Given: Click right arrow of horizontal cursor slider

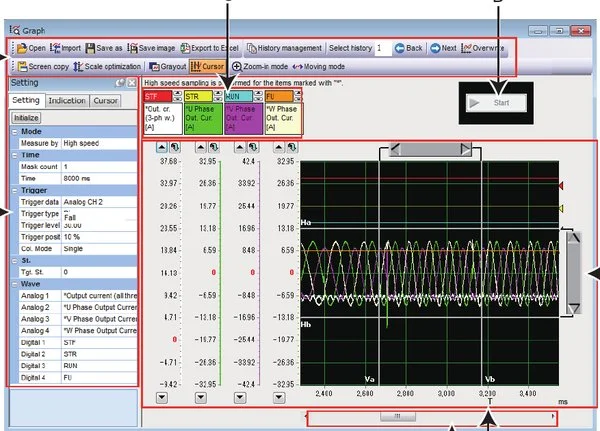Looking at the screenshot, I should (x=465, y=149).
